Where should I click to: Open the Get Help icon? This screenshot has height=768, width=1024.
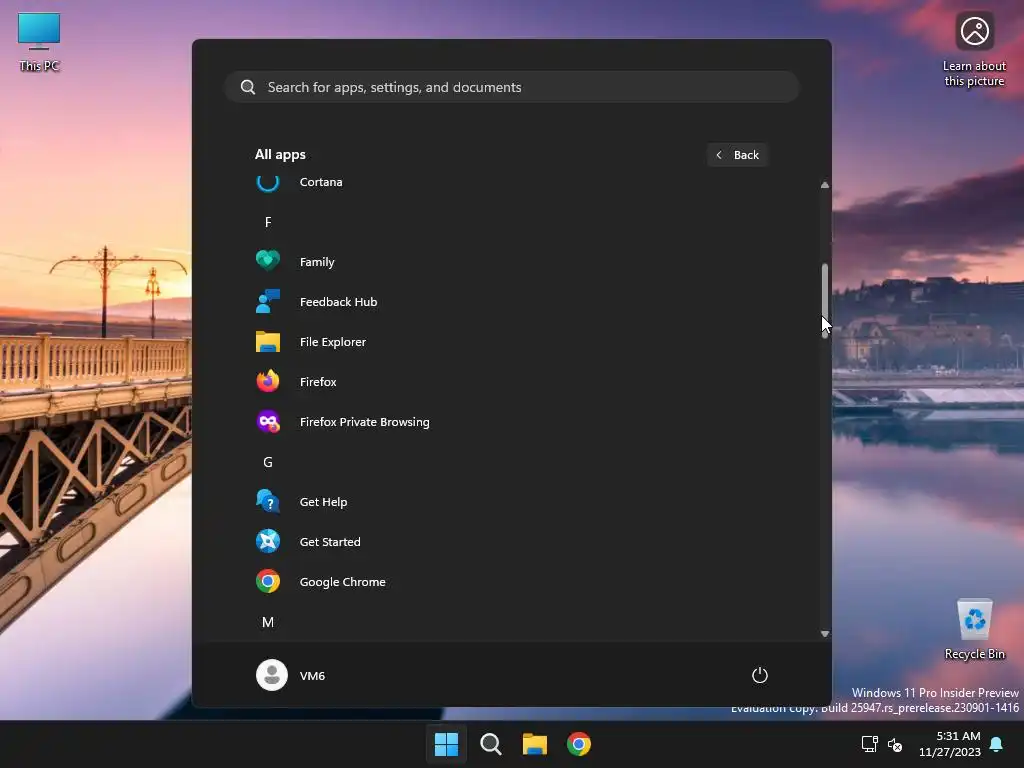tap(268, 502)
